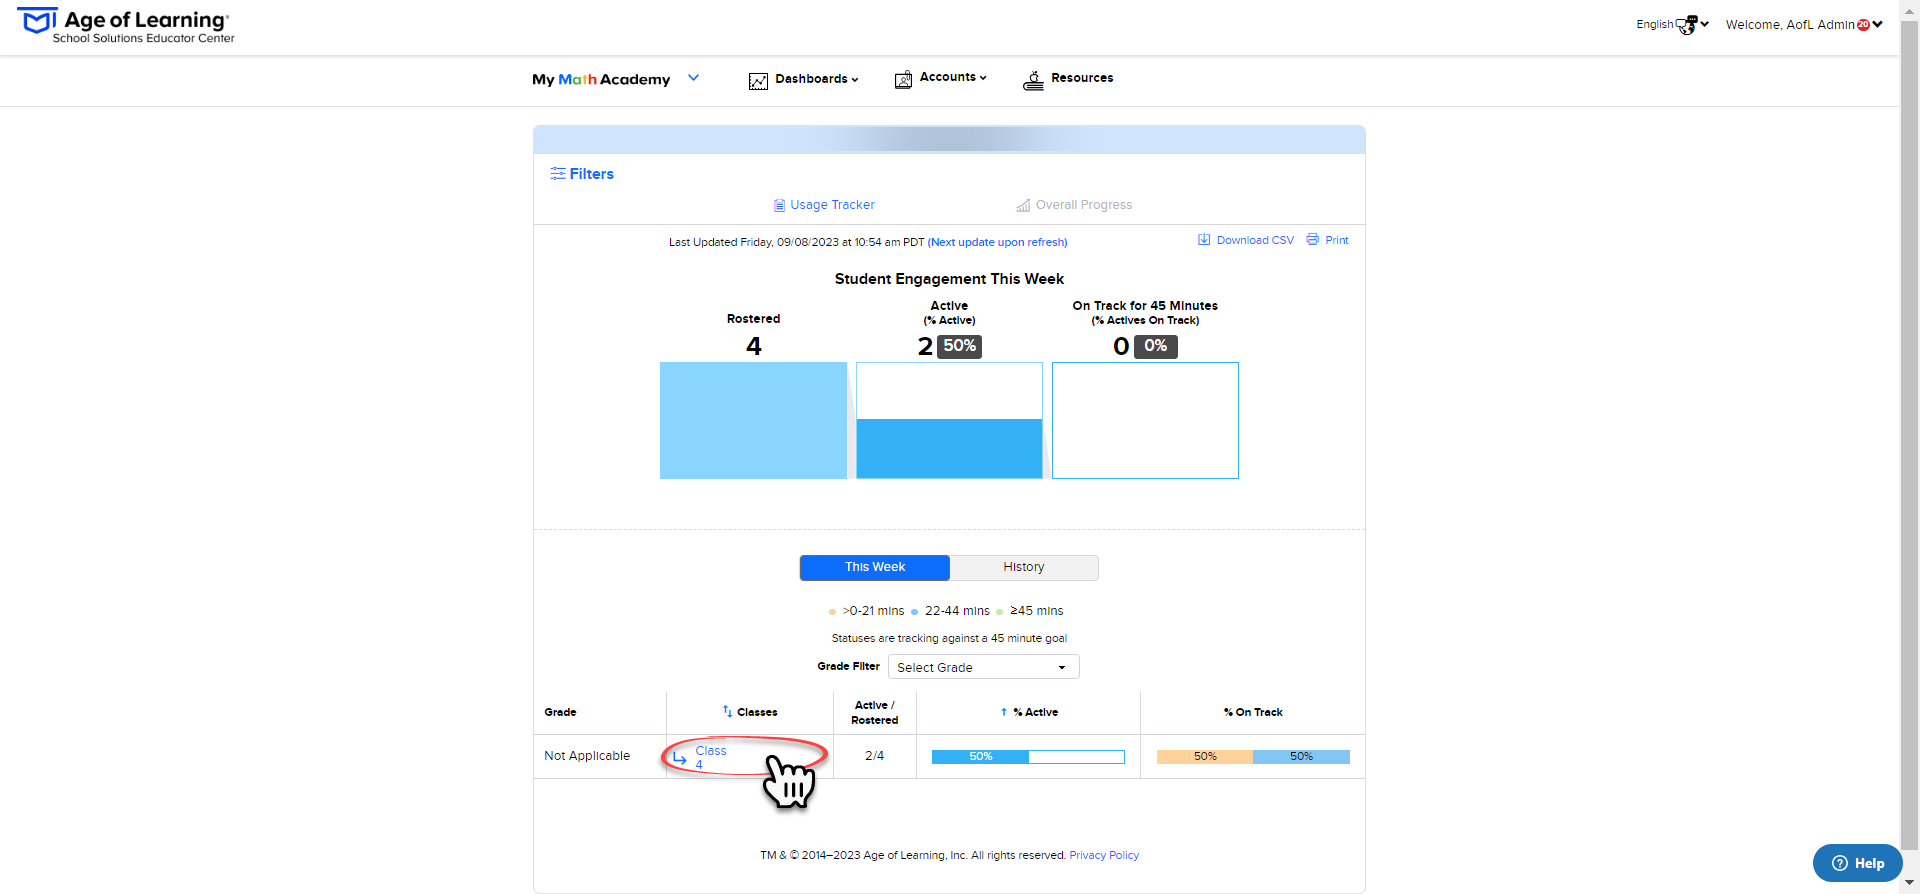Click the 2/4 active rostered cell
This screenshot has width=1920, height=894.
point(875,756)
